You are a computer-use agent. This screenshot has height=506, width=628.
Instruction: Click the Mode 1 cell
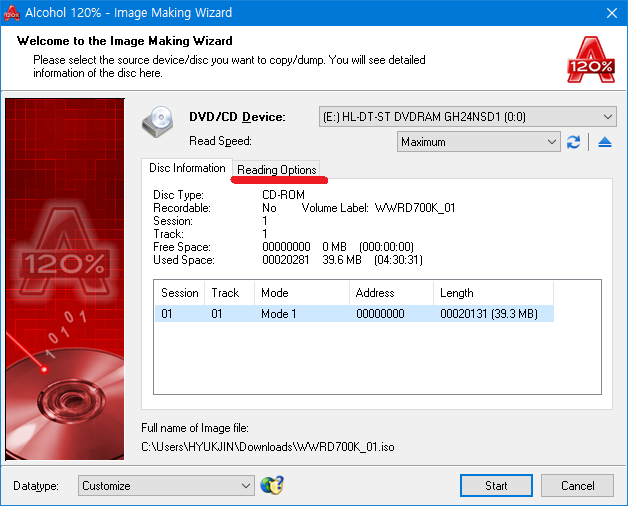[279, 313]
